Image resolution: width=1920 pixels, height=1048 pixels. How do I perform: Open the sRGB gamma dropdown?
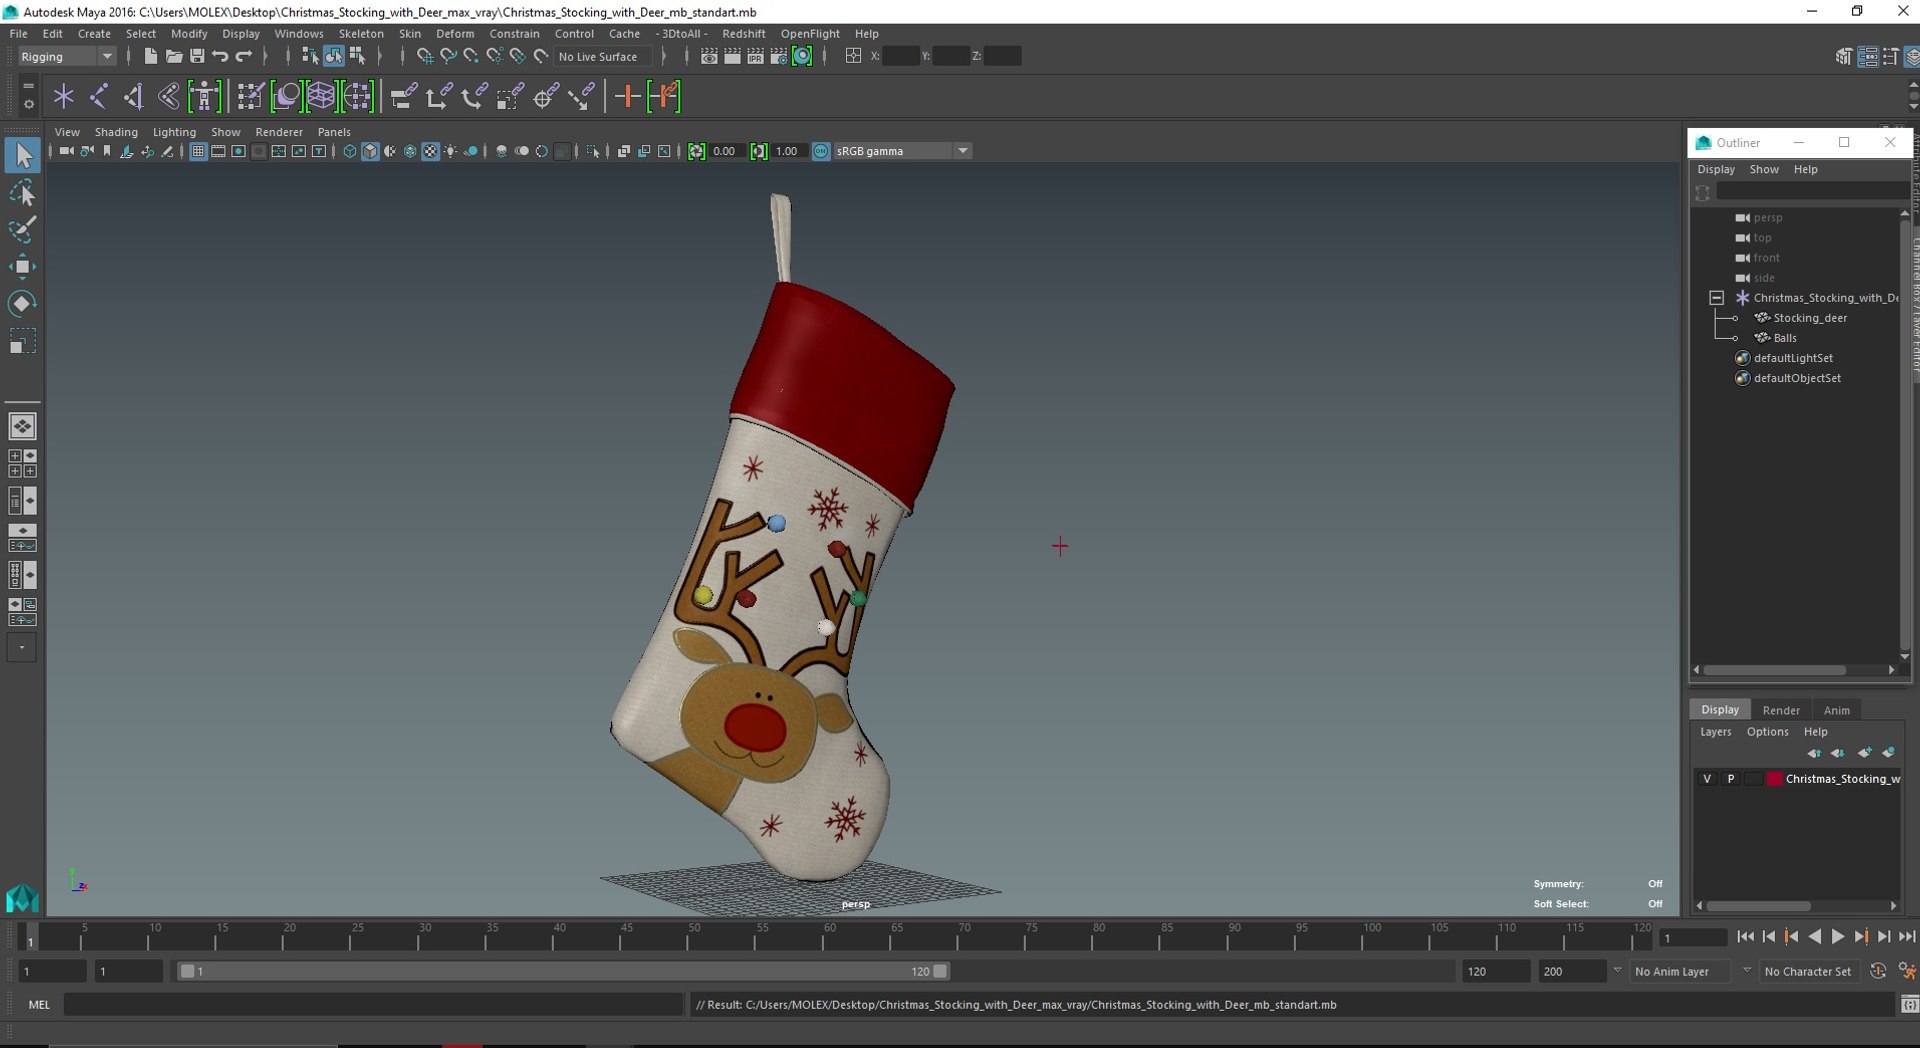pos(902,151)
